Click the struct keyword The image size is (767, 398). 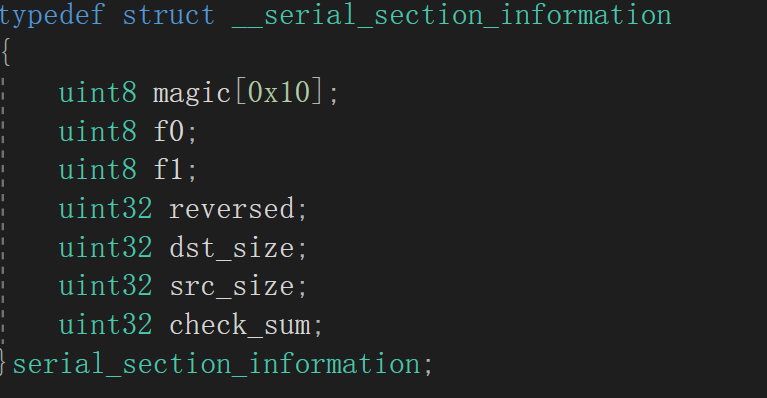pyautogui.click(x=168, y=15)
